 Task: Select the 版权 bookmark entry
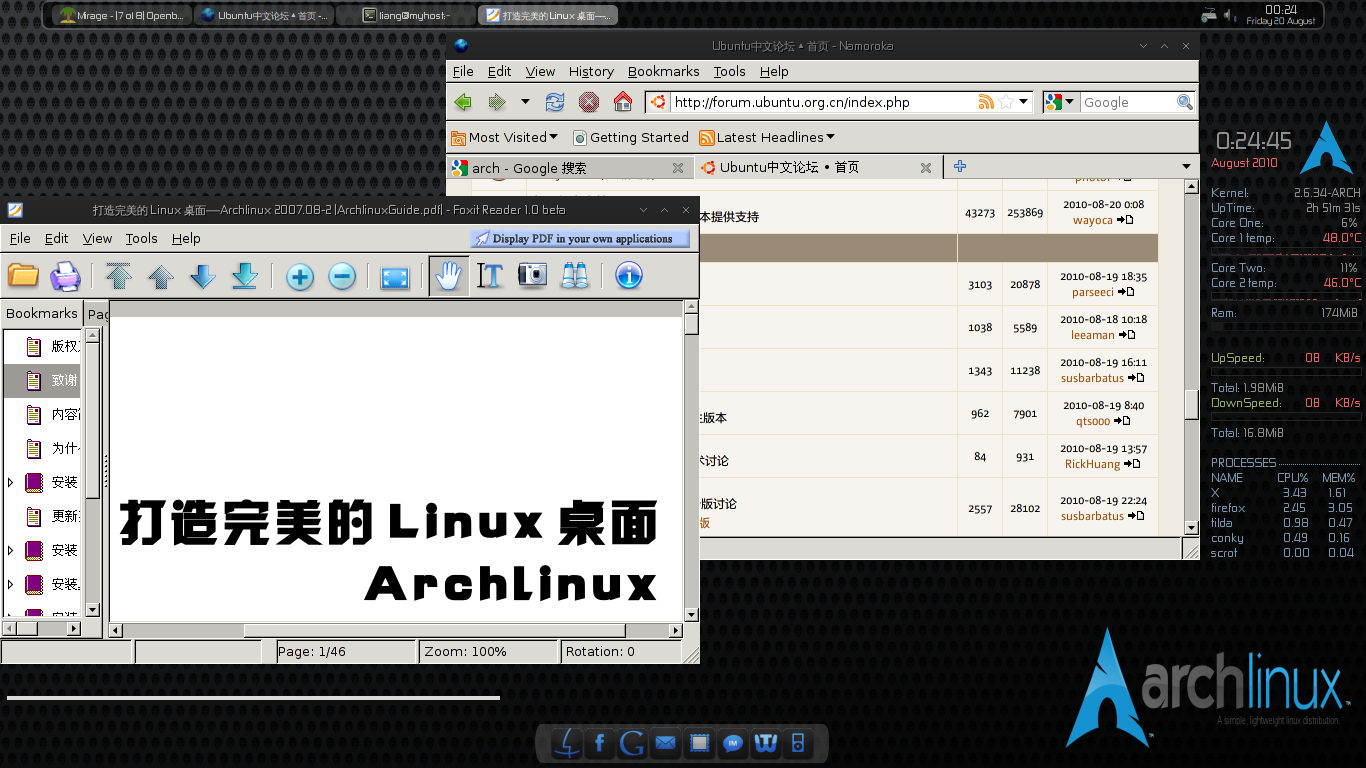pyautogui.click(x=43, y=346)
